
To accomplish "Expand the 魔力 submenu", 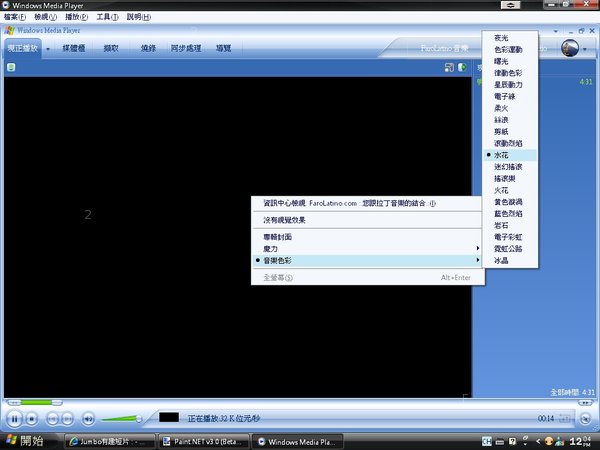I will pyautogui.click(x=367, y=249).
